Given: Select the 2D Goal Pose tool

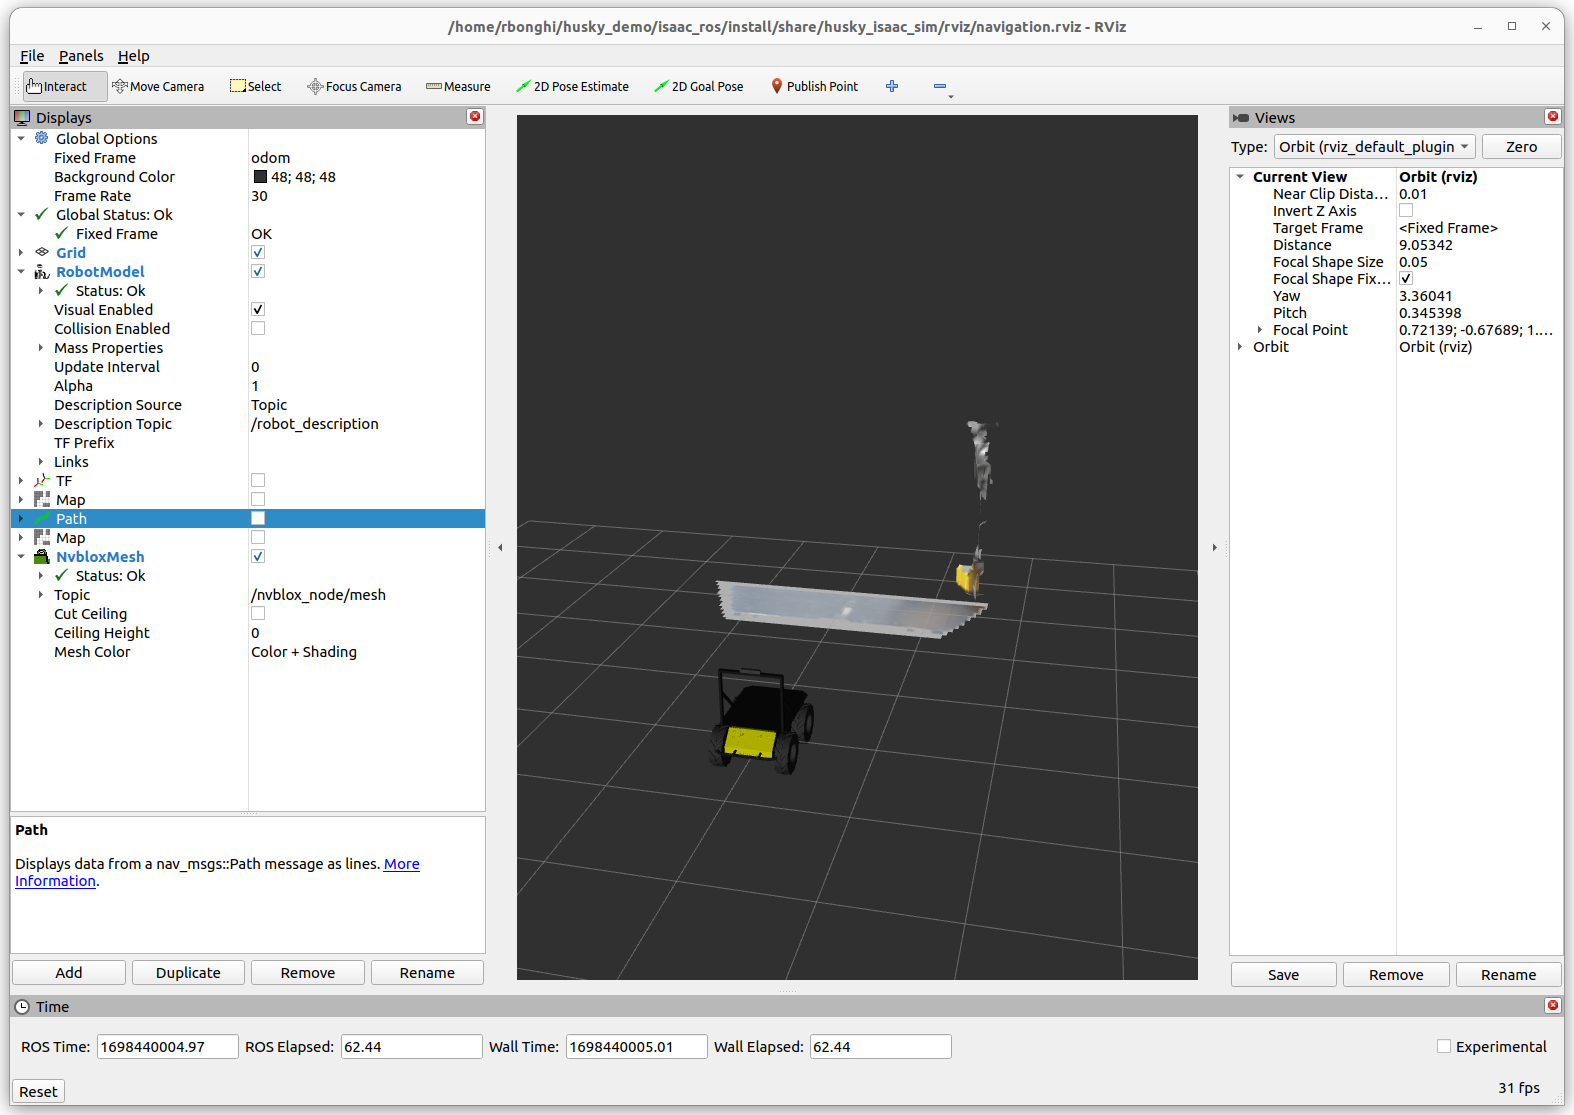Looking at the screenshot, I should point(698,86).
